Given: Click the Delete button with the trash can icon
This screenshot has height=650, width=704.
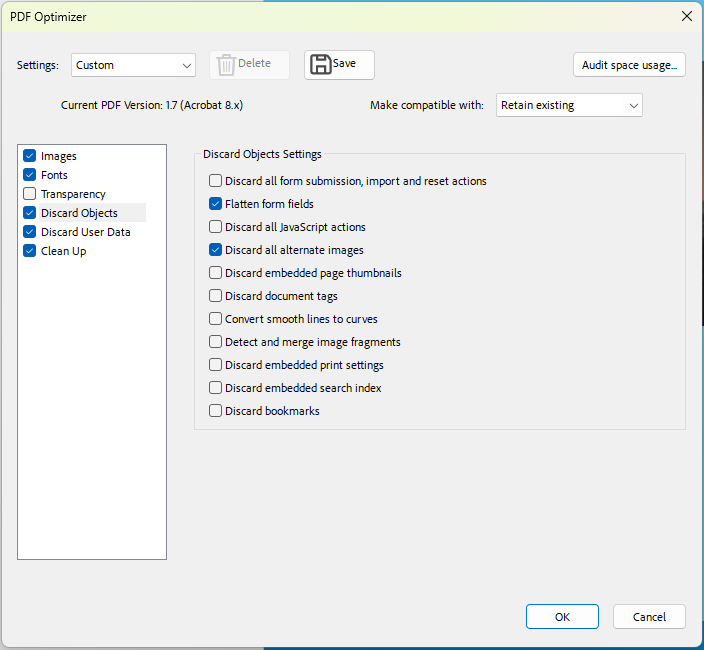Looking at the screenshot, I should [249, 65].
